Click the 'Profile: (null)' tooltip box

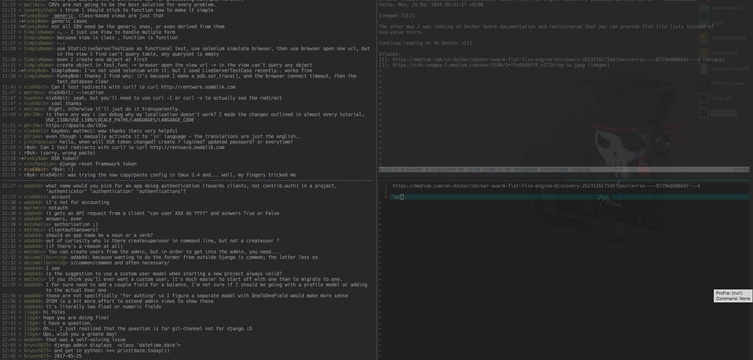tap(732, 296)
